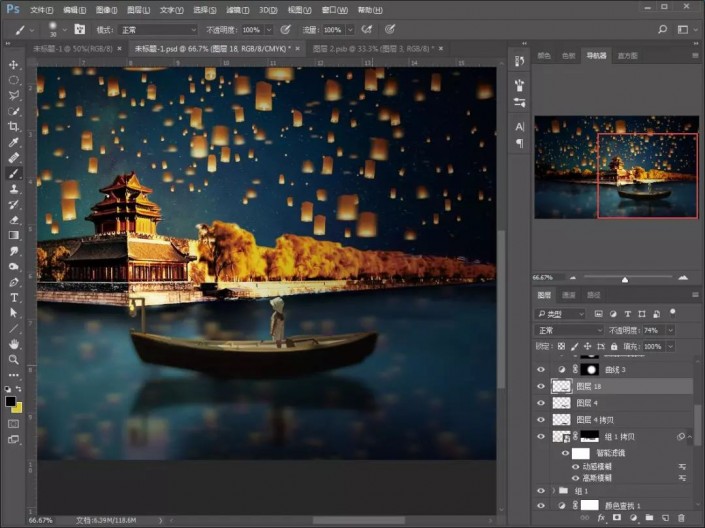Select the Hand tool
Screen dimensions: 705x528
(13, 344)
